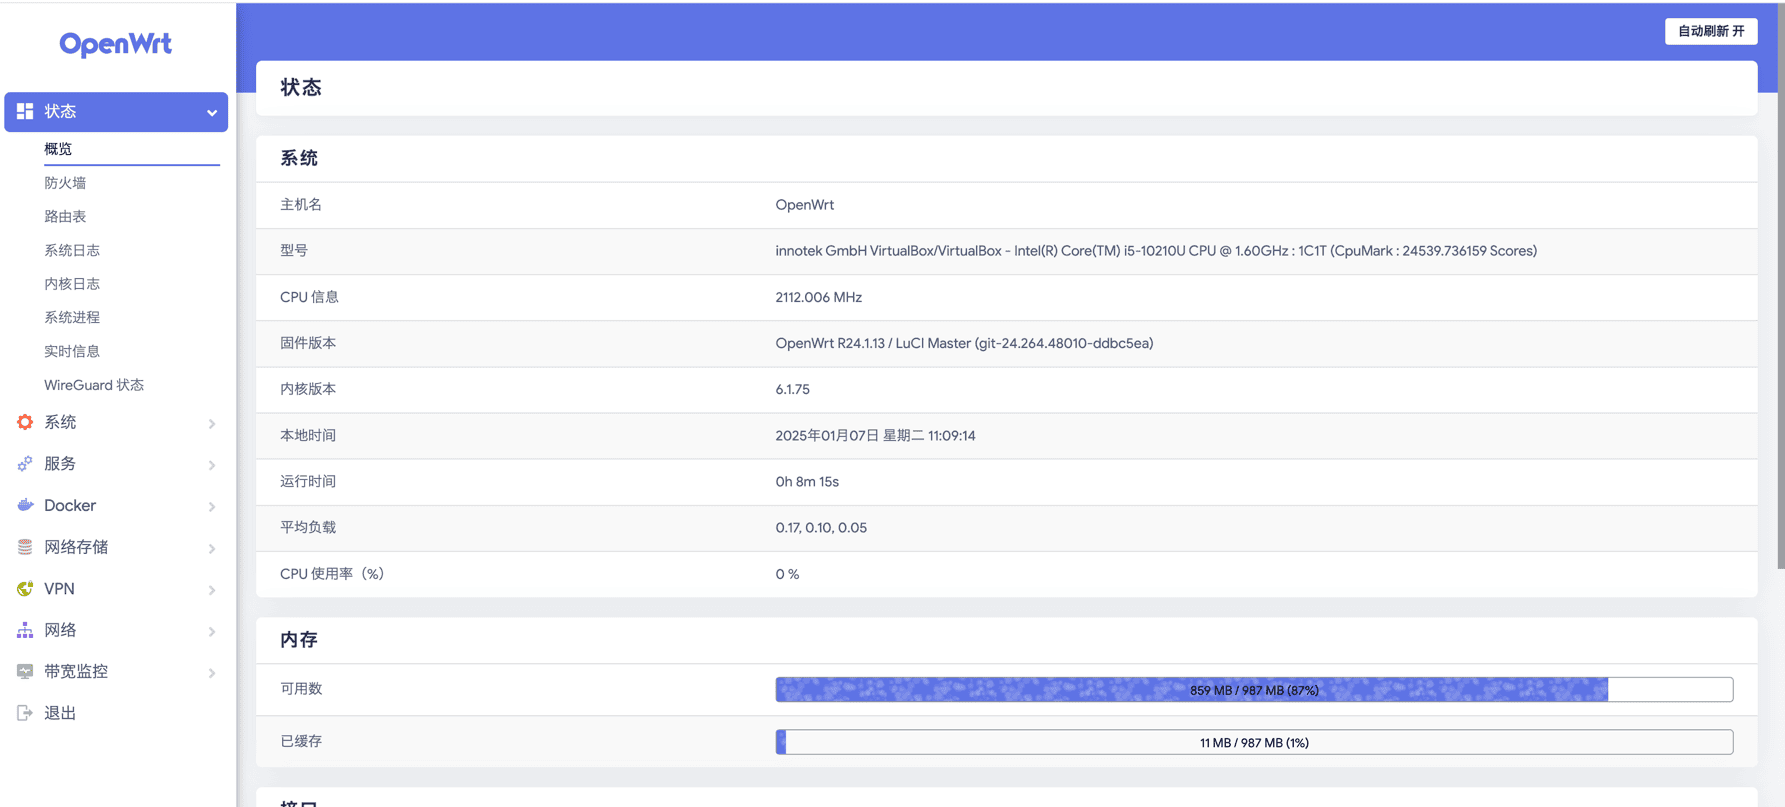Open the WireGuard 状态 page

(94, 385)
